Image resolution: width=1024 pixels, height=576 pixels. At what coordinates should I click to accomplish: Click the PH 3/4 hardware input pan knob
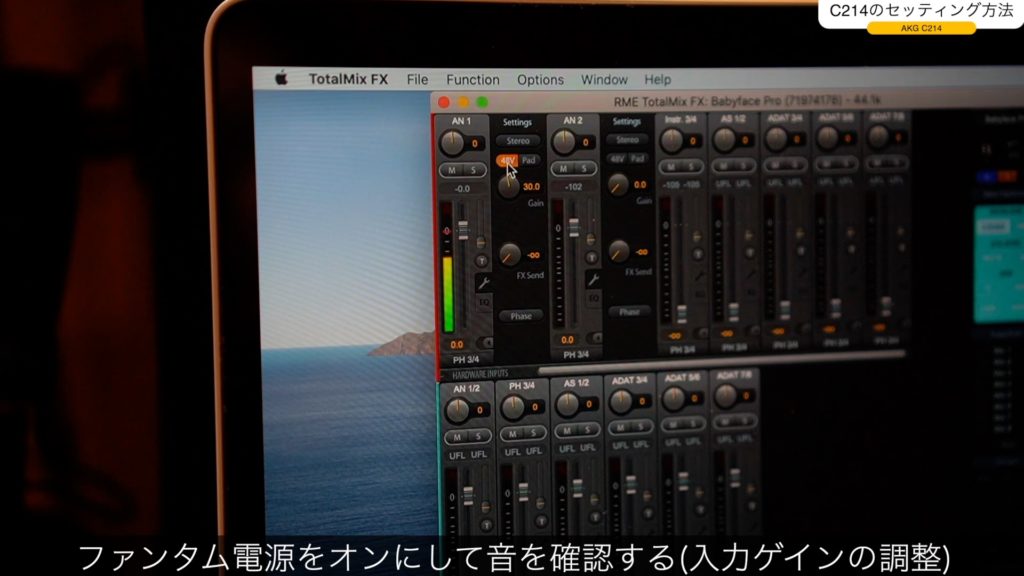tap(513, 407)
